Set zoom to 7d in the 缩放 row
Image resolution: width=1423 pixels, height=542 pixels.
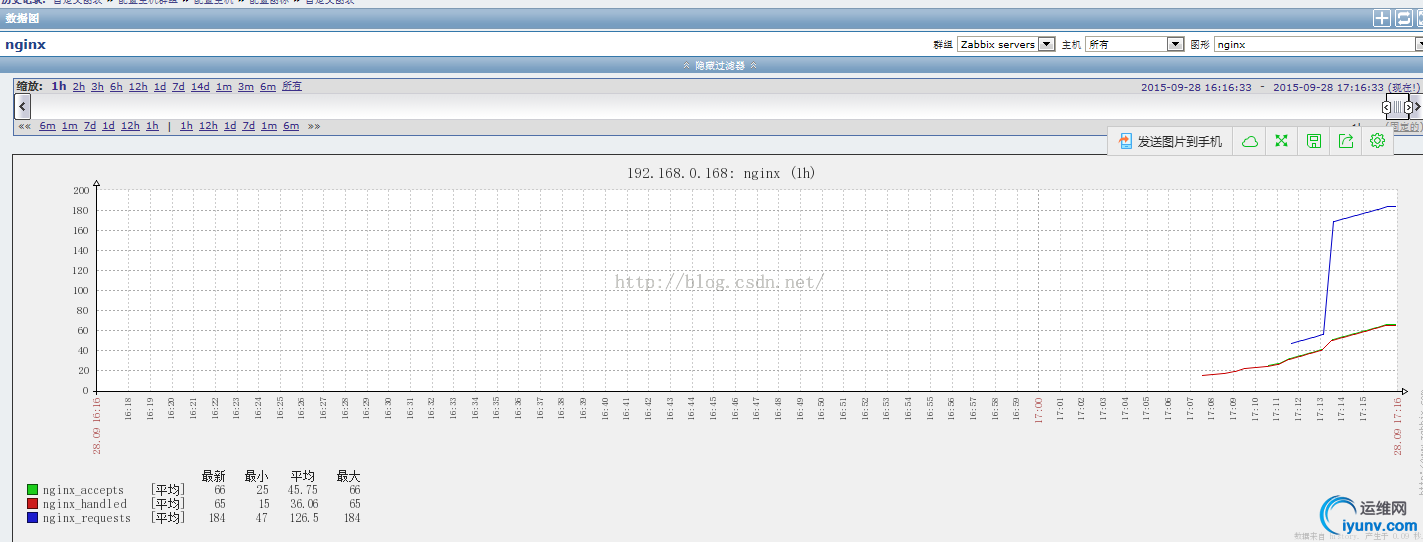178,86
